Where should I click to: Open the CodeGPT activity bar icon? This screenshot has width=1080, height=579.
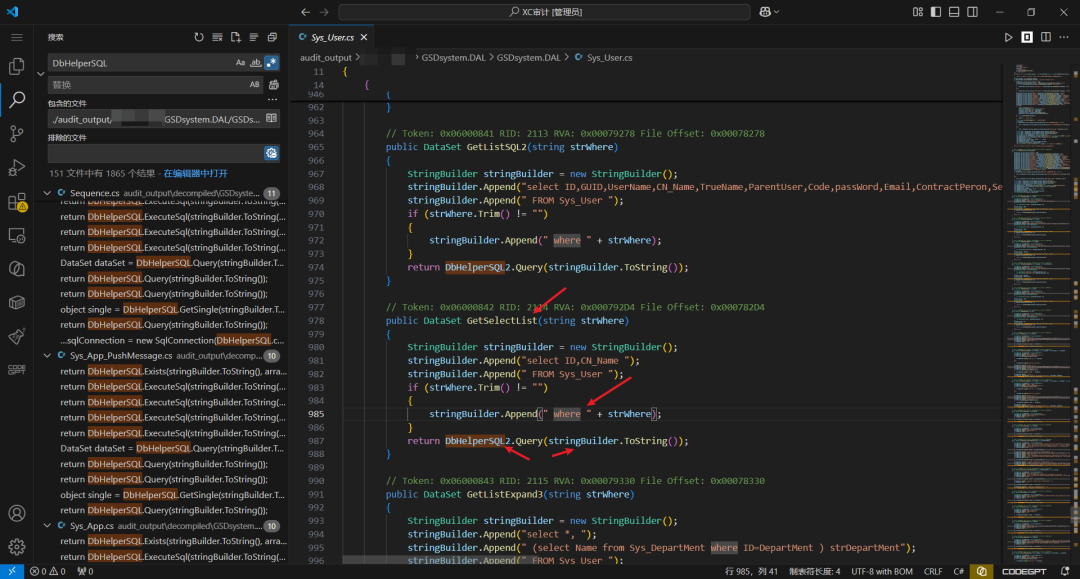tap(17, 370)
